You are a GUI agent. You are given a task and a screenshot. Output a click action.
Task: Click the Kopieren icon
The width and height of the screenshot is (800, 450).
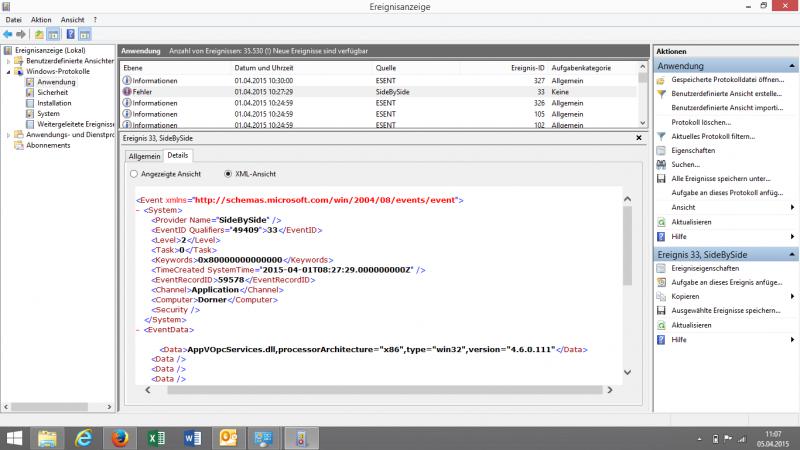click(661, 296)
